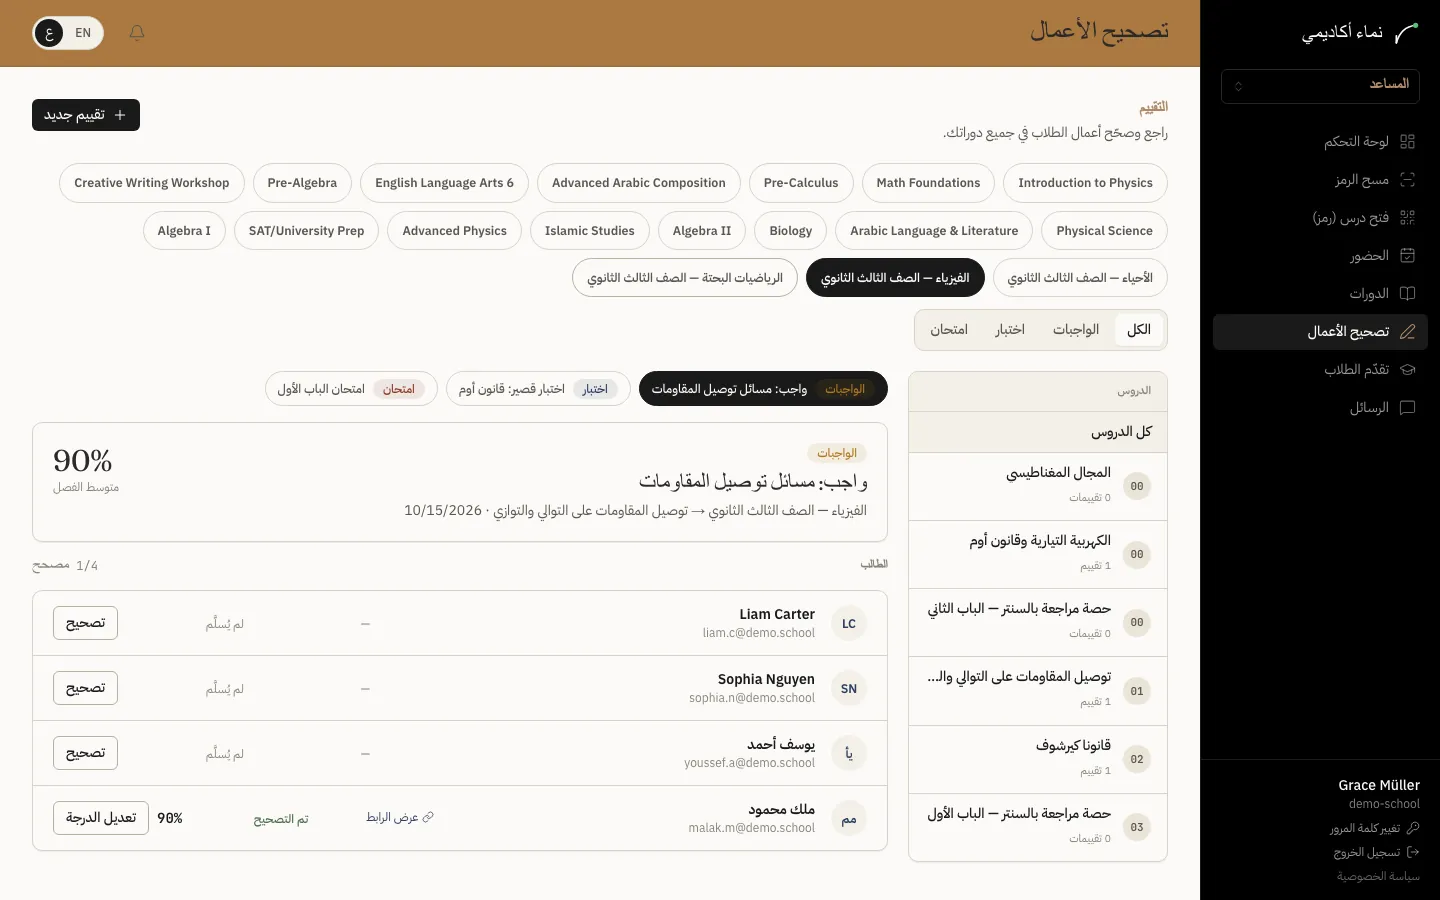This screenshot has width=1440, height=900.
Task: Select the Physical Science course chip
Action: 1104,231
